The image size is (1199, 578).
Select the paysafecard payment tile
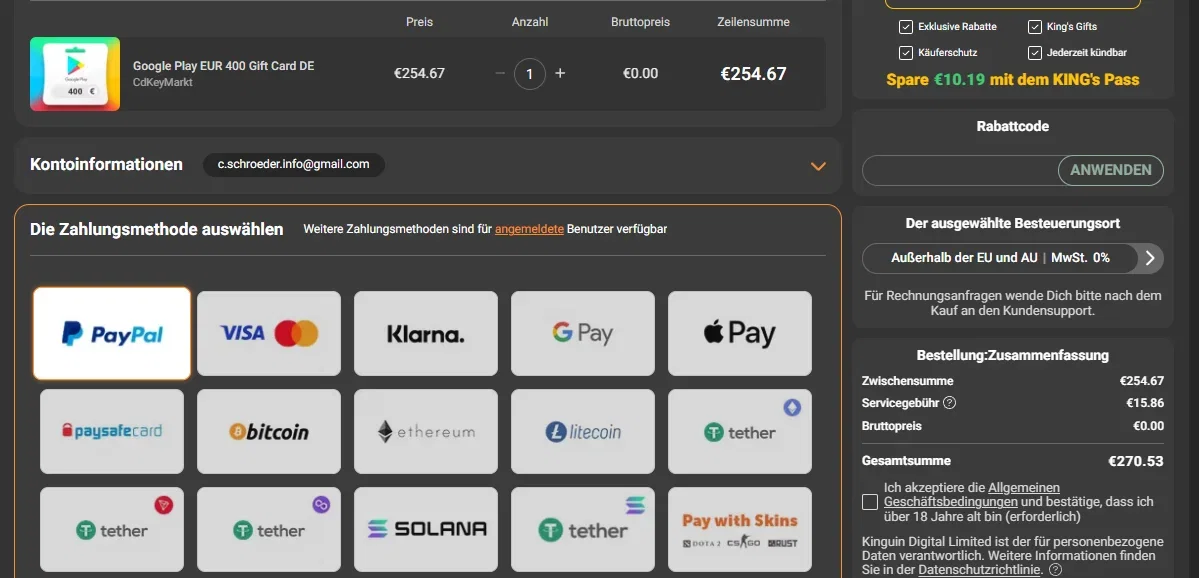point(112,431)
